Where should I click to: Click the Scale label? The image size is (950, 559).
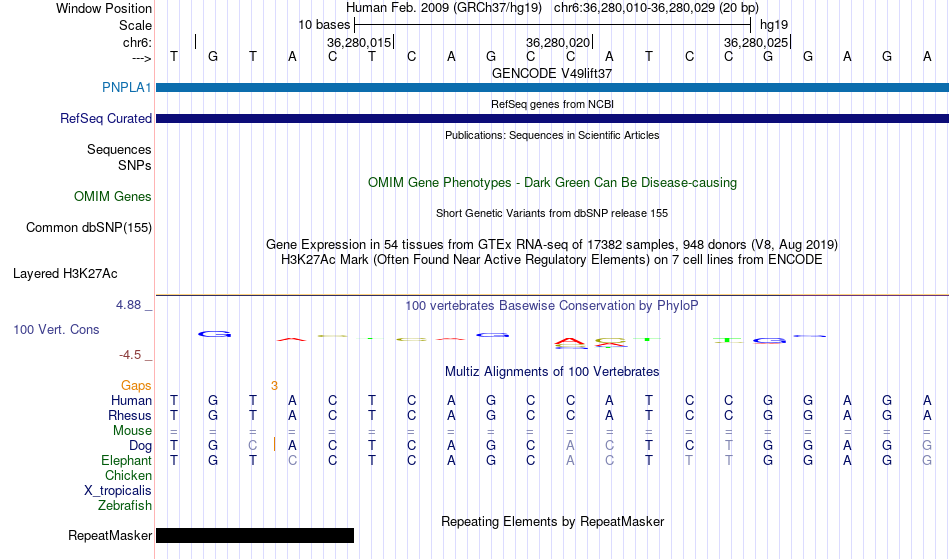click(135, 25)
